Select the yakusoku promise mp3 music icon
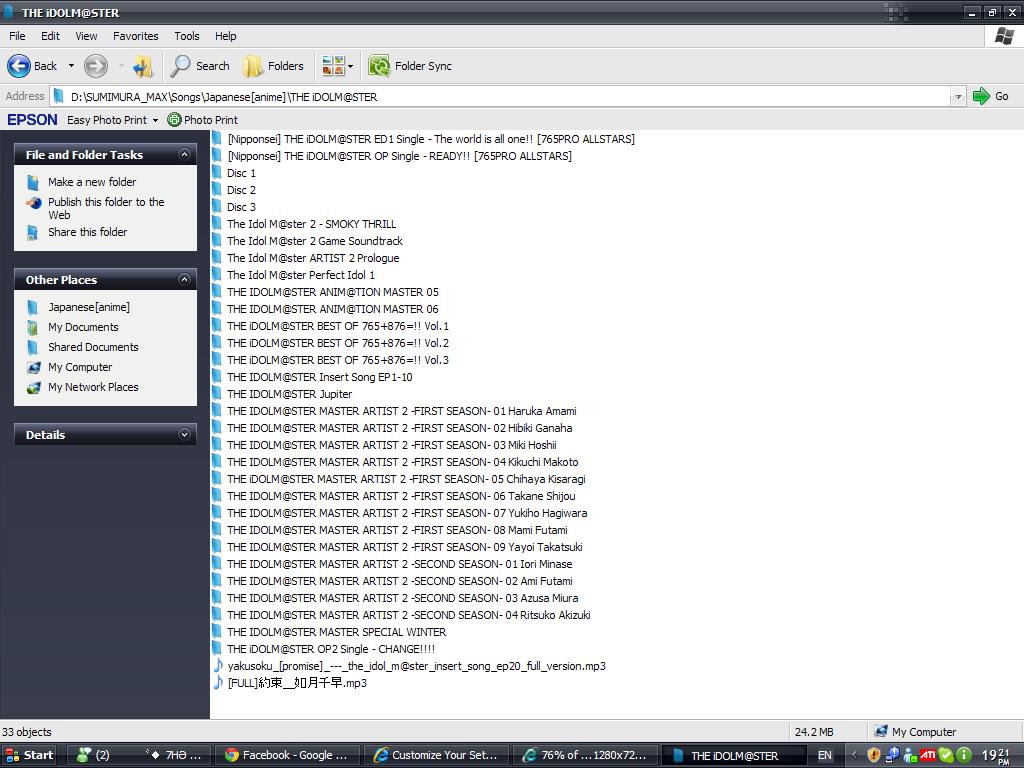The image size is (1024, 768). tap(217, 666)
